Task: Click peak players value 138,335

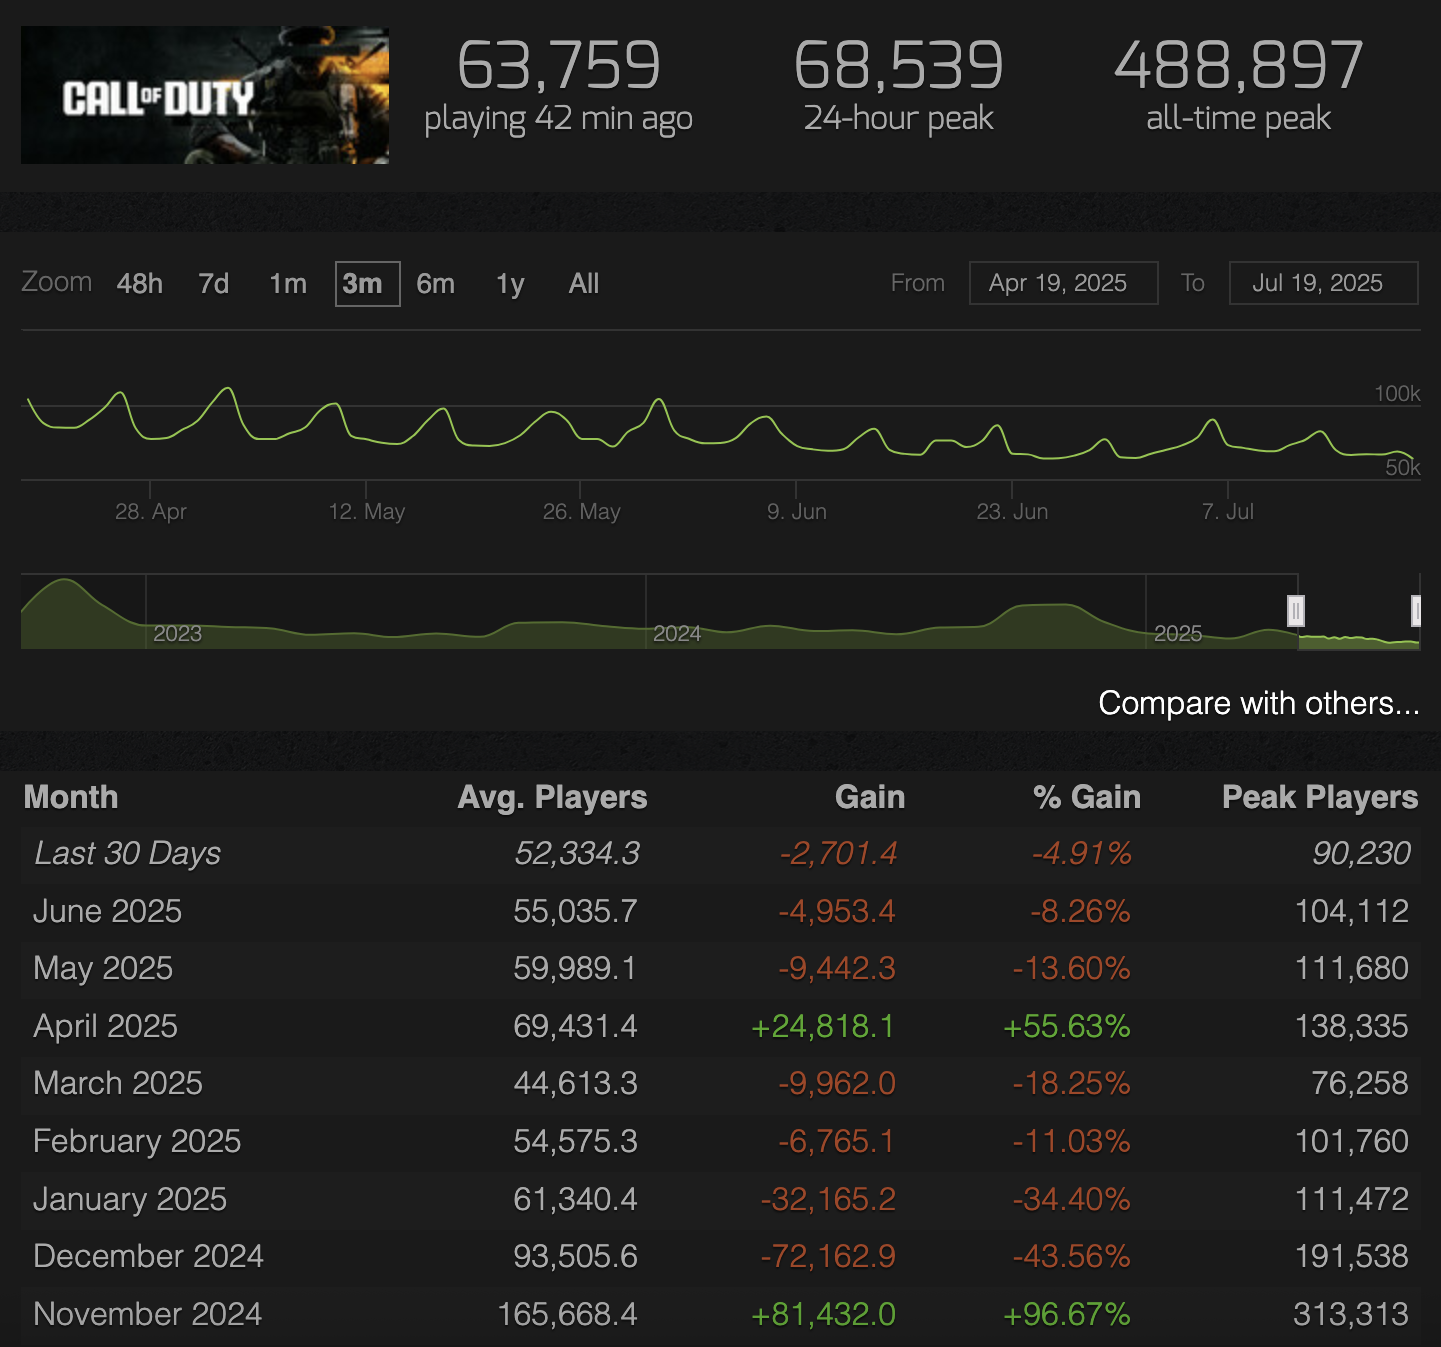Action: click(1352, 1026)
